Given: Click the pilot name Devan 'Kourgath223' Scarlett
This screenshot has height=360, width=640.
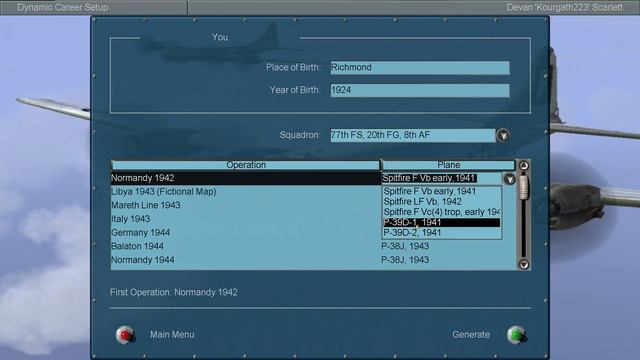Looking at the screenshot, I should tap(564, 7).
